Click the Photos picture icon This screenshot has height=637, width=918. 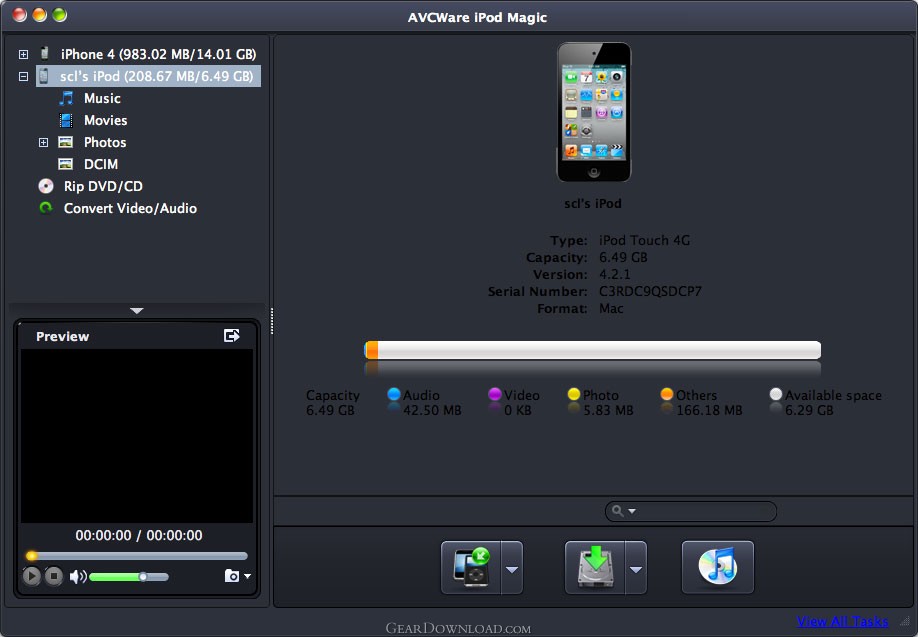tap(66, 142)
